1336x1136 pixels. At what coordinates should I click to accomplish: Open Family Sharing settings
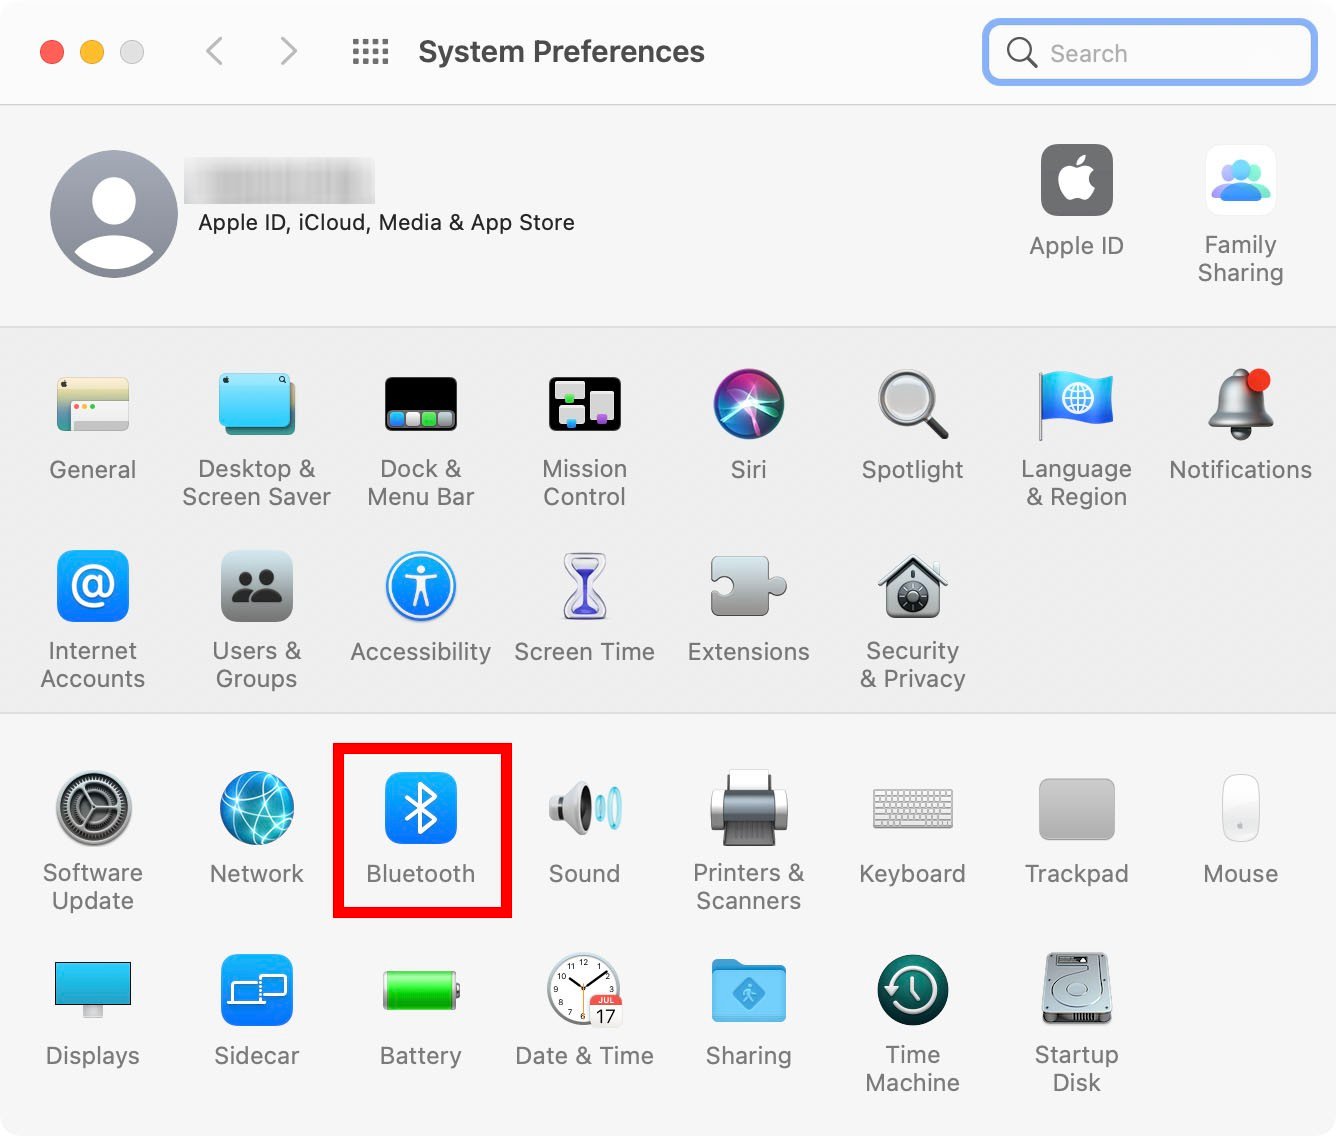click(1240, 182)
